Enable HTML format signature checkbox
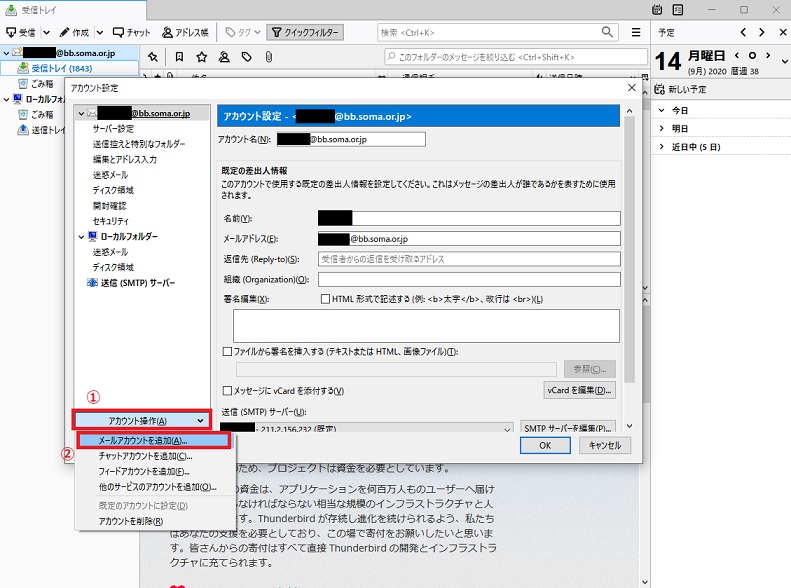 [x=325, y=299]
